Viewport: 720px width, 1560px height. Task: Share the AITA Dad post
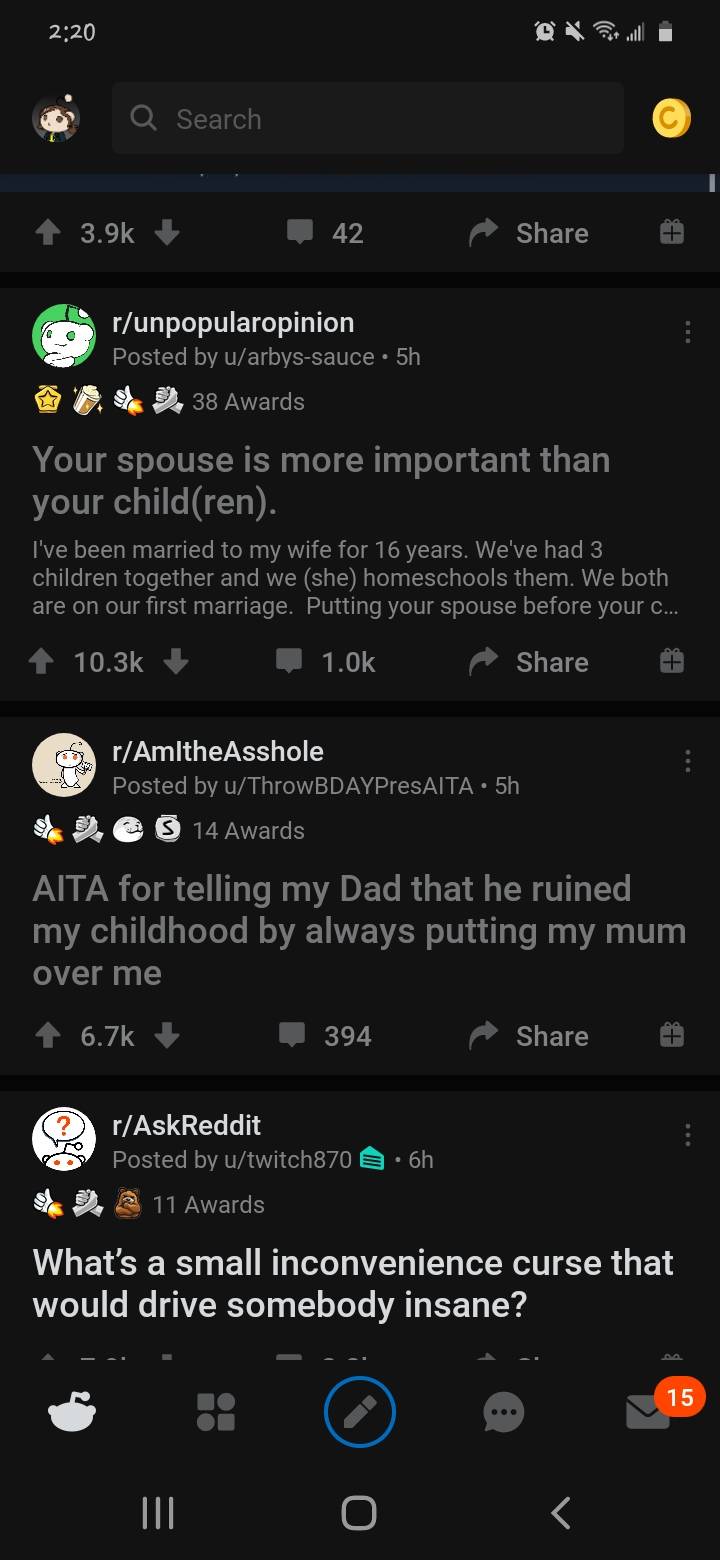coord(530,1036)
